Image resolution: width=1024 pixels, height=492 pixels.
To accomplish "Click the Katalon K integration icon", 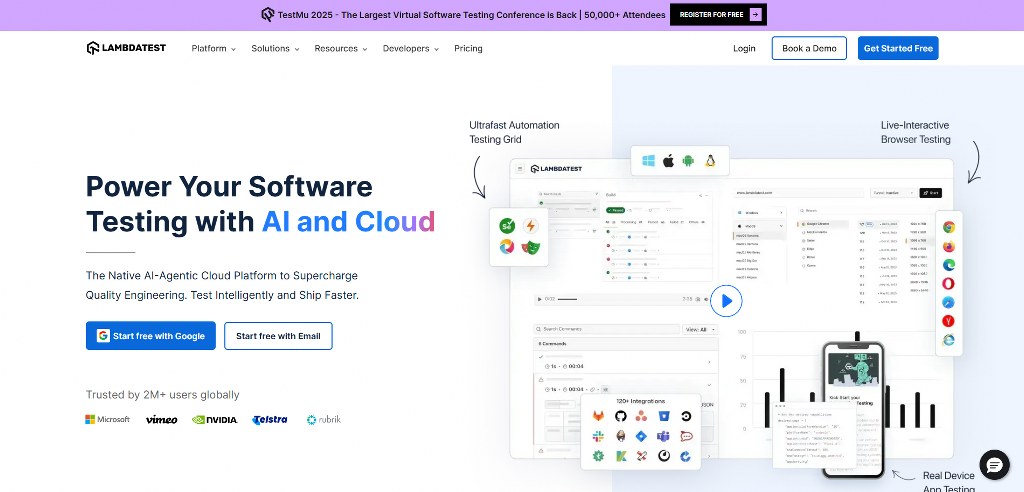I will coord(620,456).
